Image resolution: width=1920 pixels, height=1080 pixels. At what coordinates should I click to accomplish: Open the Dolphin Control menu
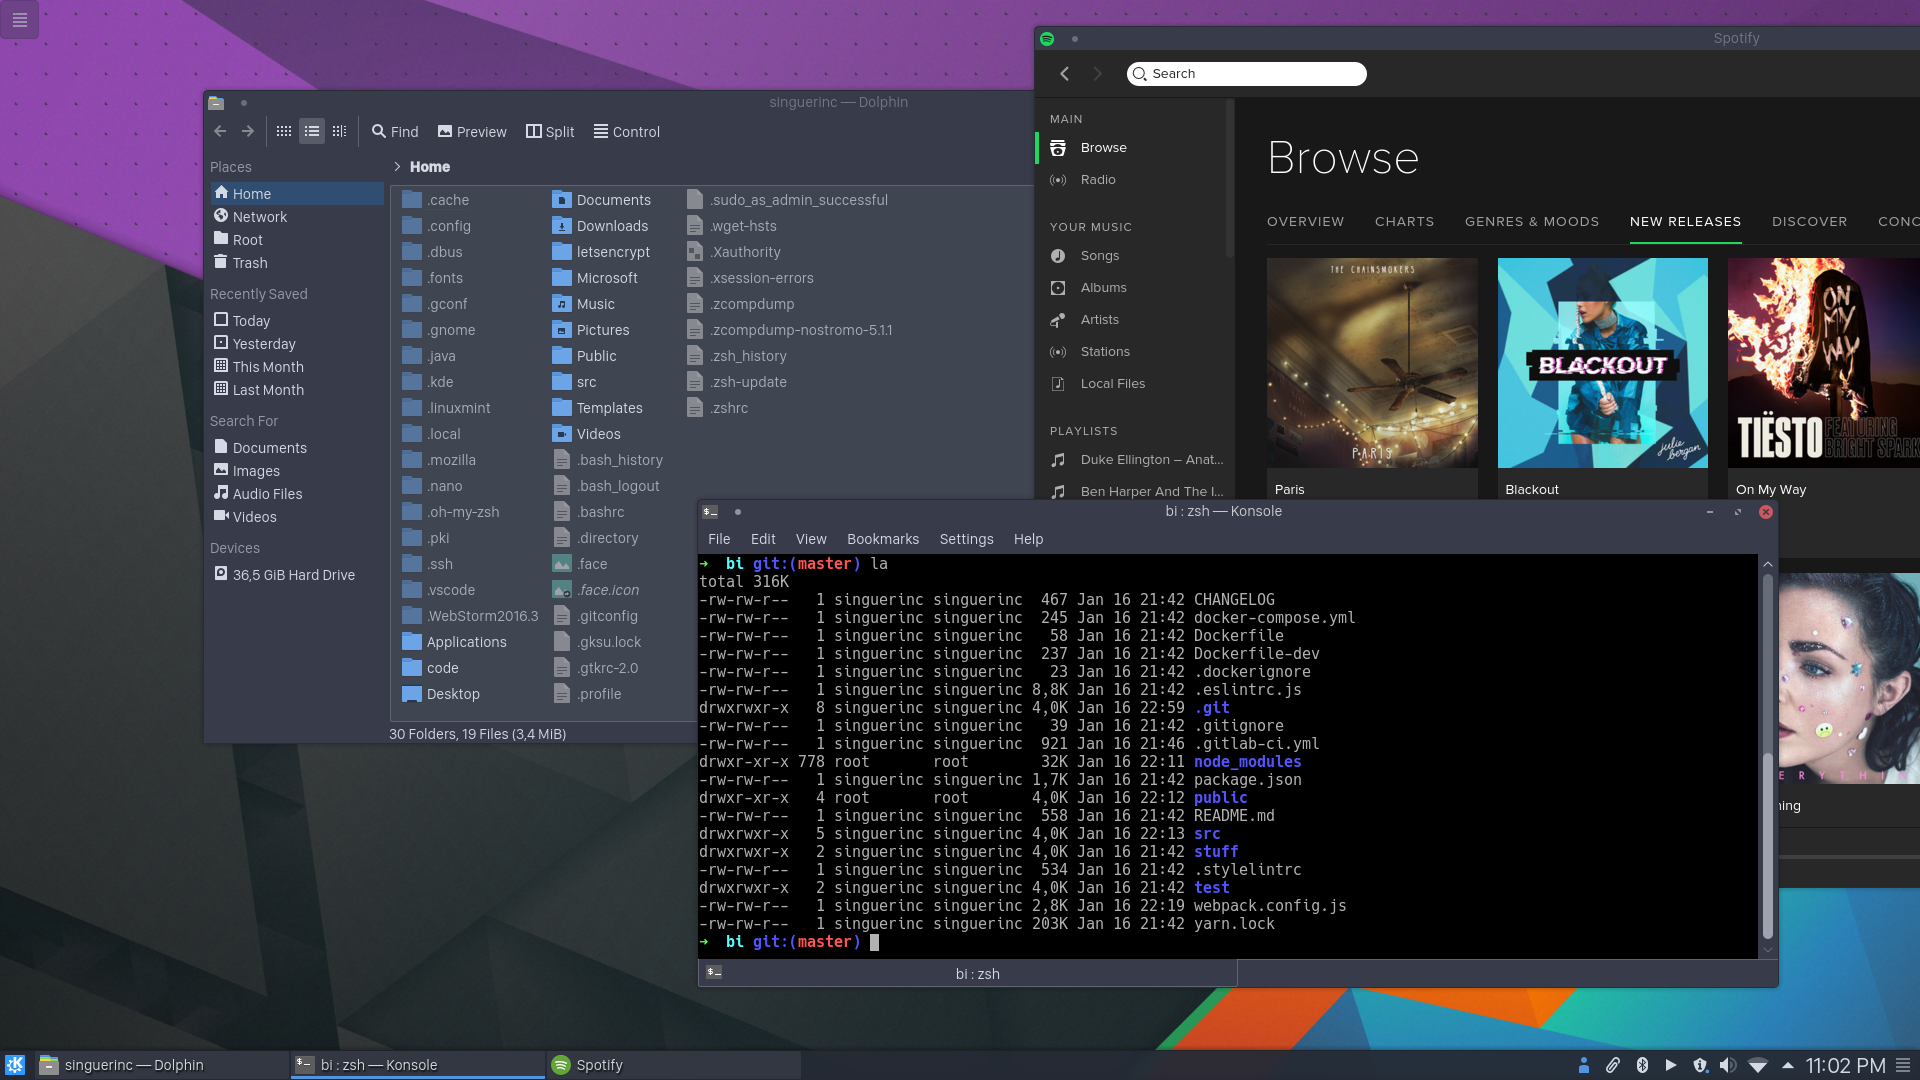[627, 132]
